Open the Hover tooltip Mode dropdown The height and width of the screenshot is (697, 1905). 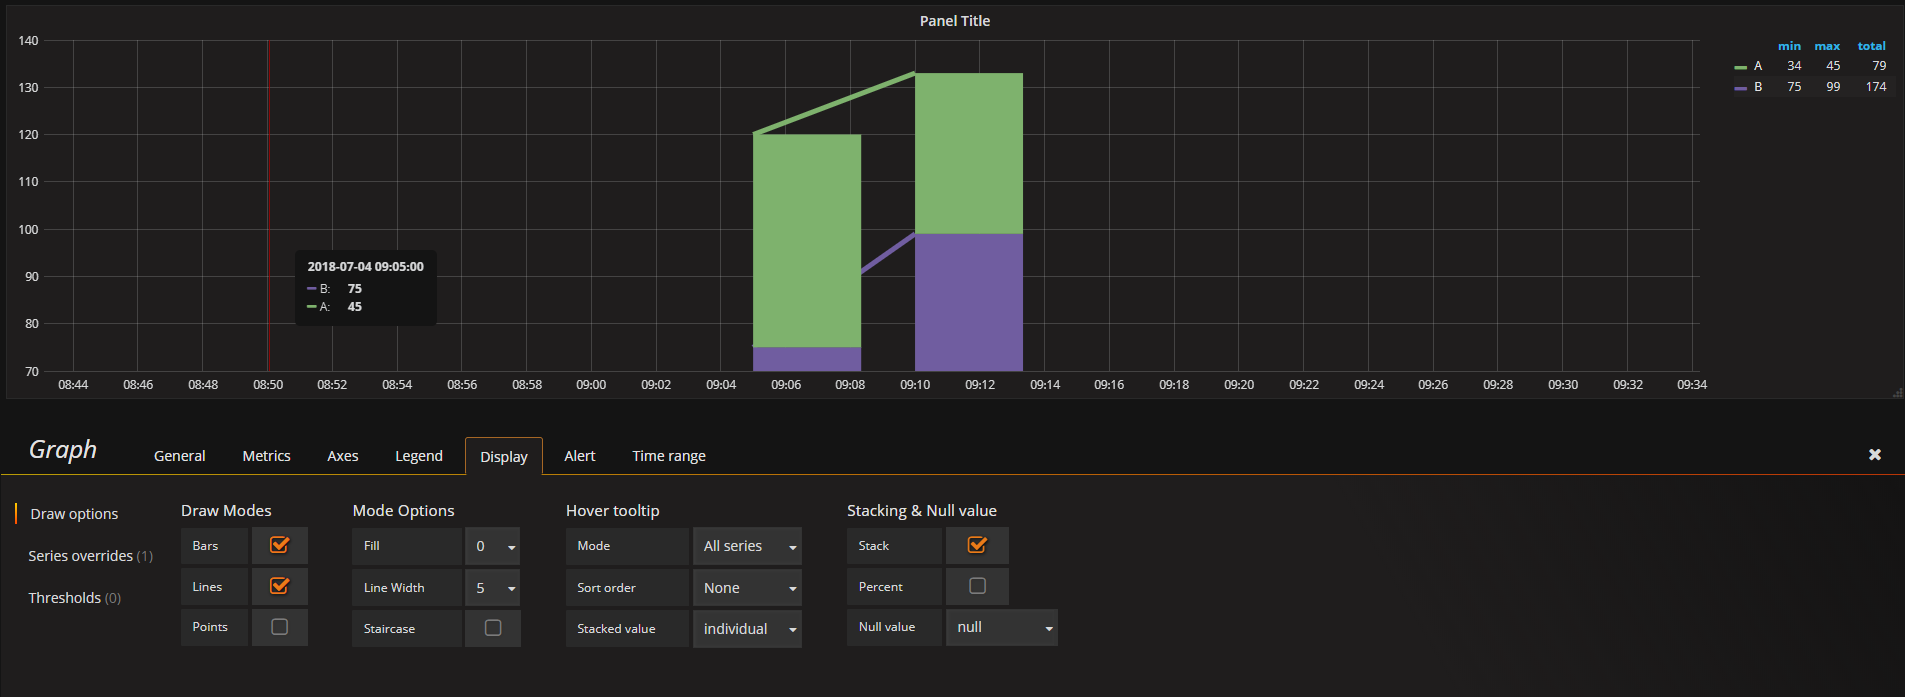click(748, 546)
